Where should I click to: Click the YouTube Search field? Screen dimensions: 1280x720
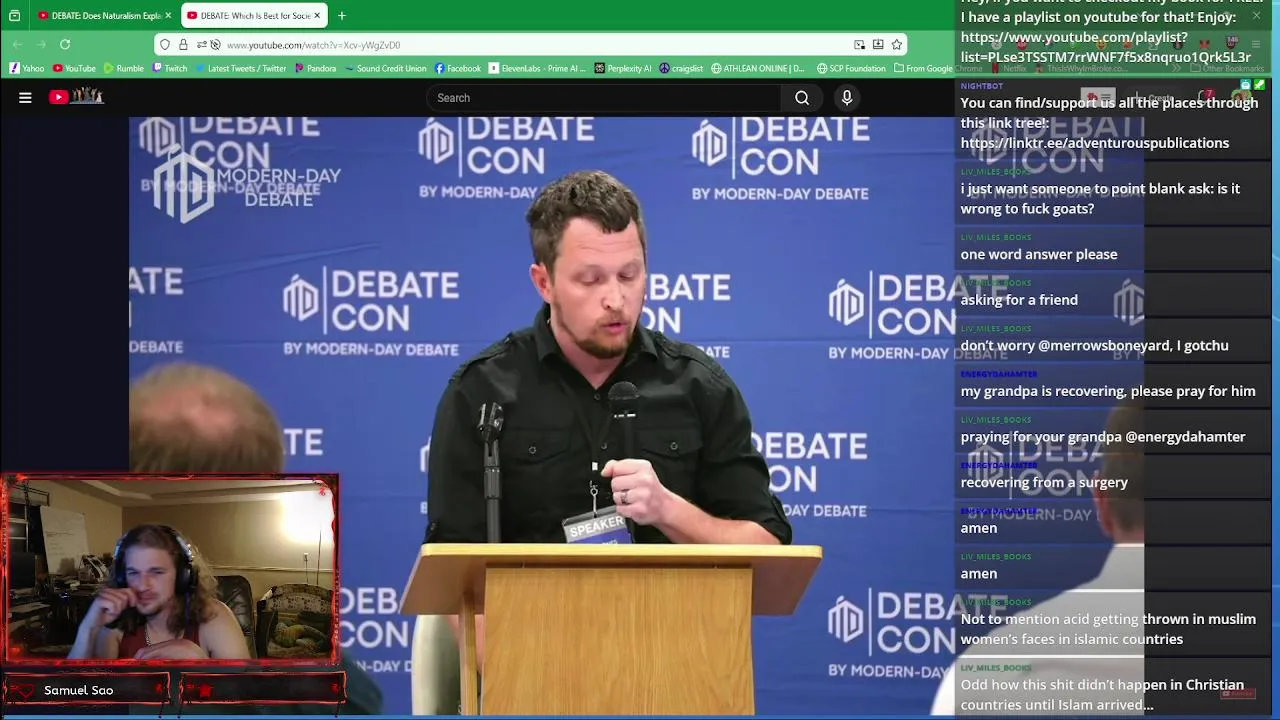tap(605, 98)
